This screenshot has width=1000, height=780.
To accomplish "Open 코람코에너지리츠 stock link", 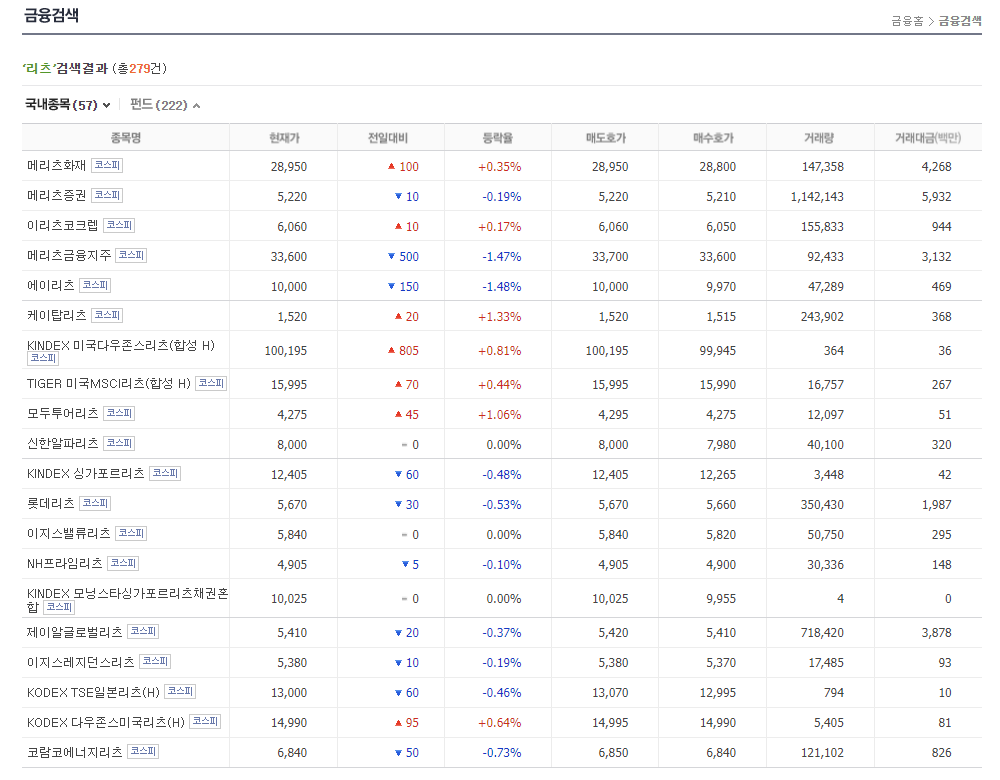I will 74,752.
